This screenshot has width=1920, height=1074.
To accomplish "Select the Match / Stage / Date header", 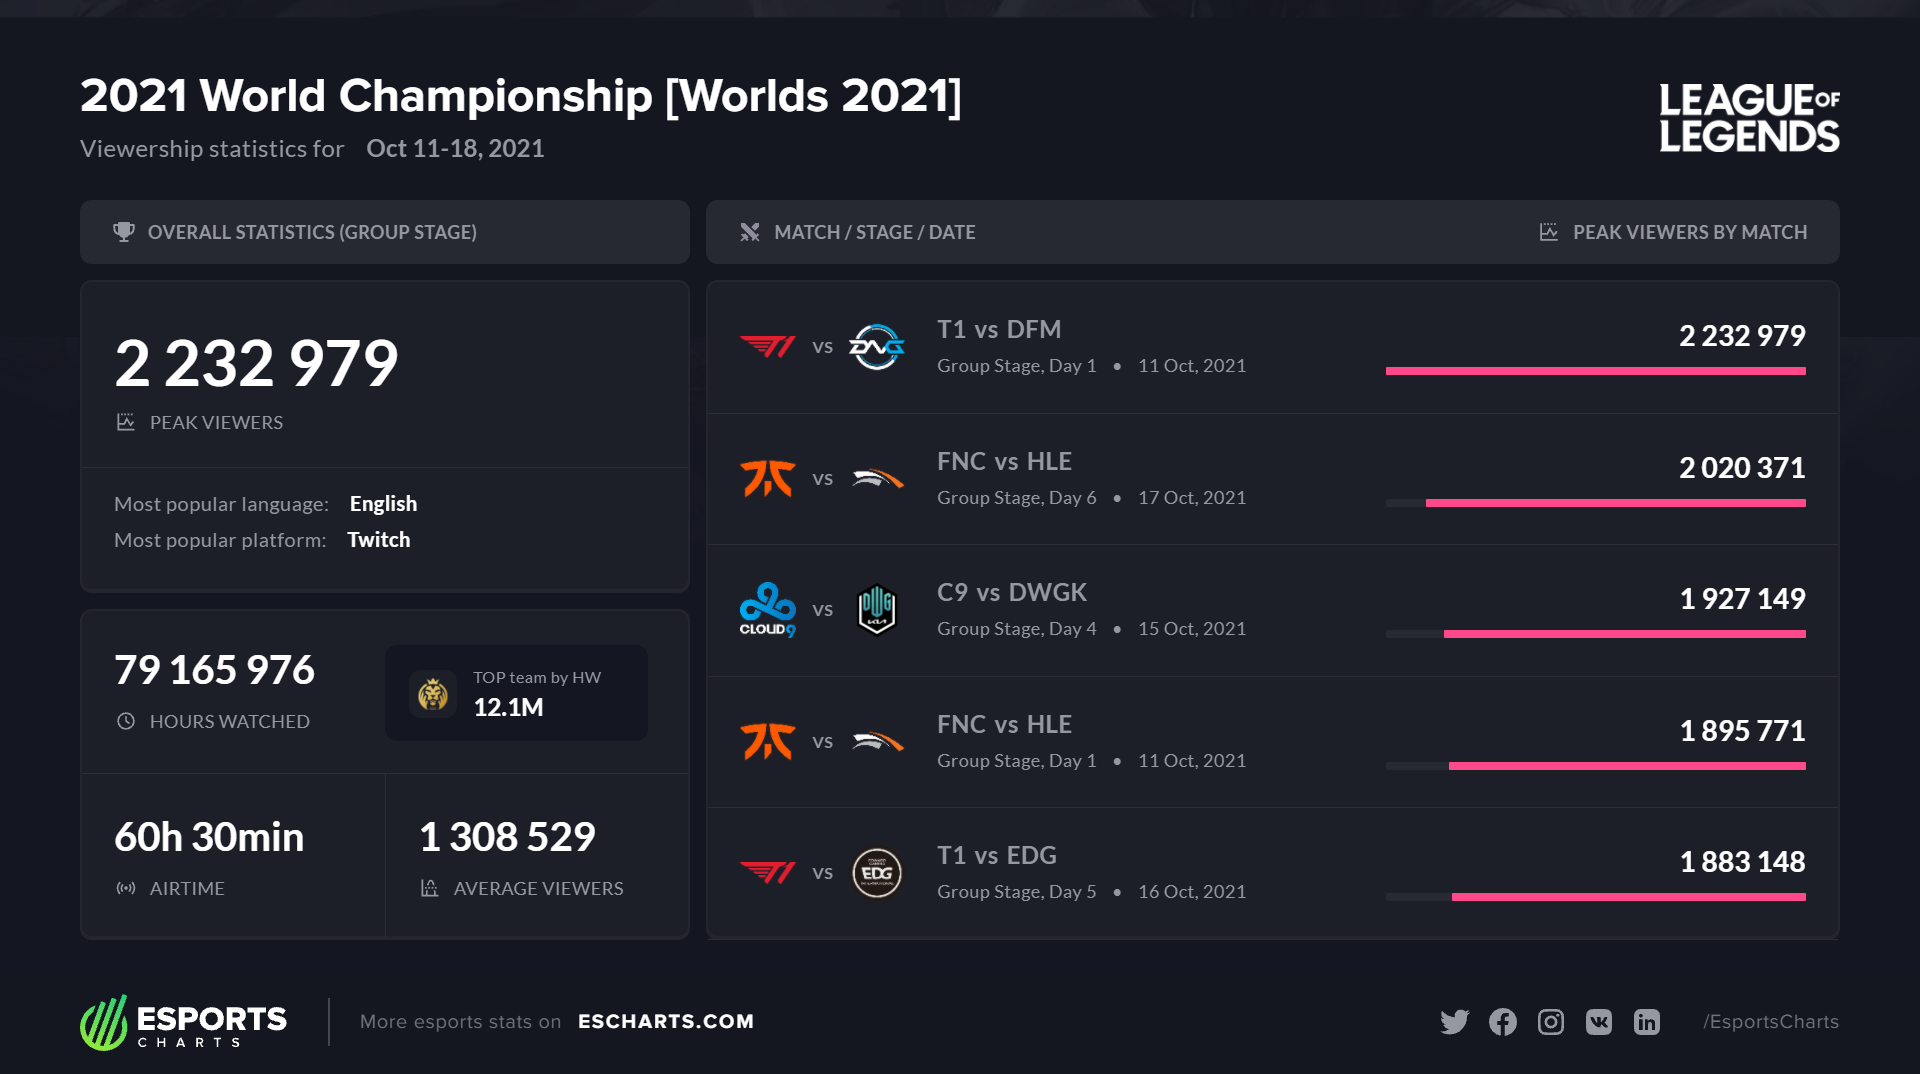I will (x=874, y=232).
